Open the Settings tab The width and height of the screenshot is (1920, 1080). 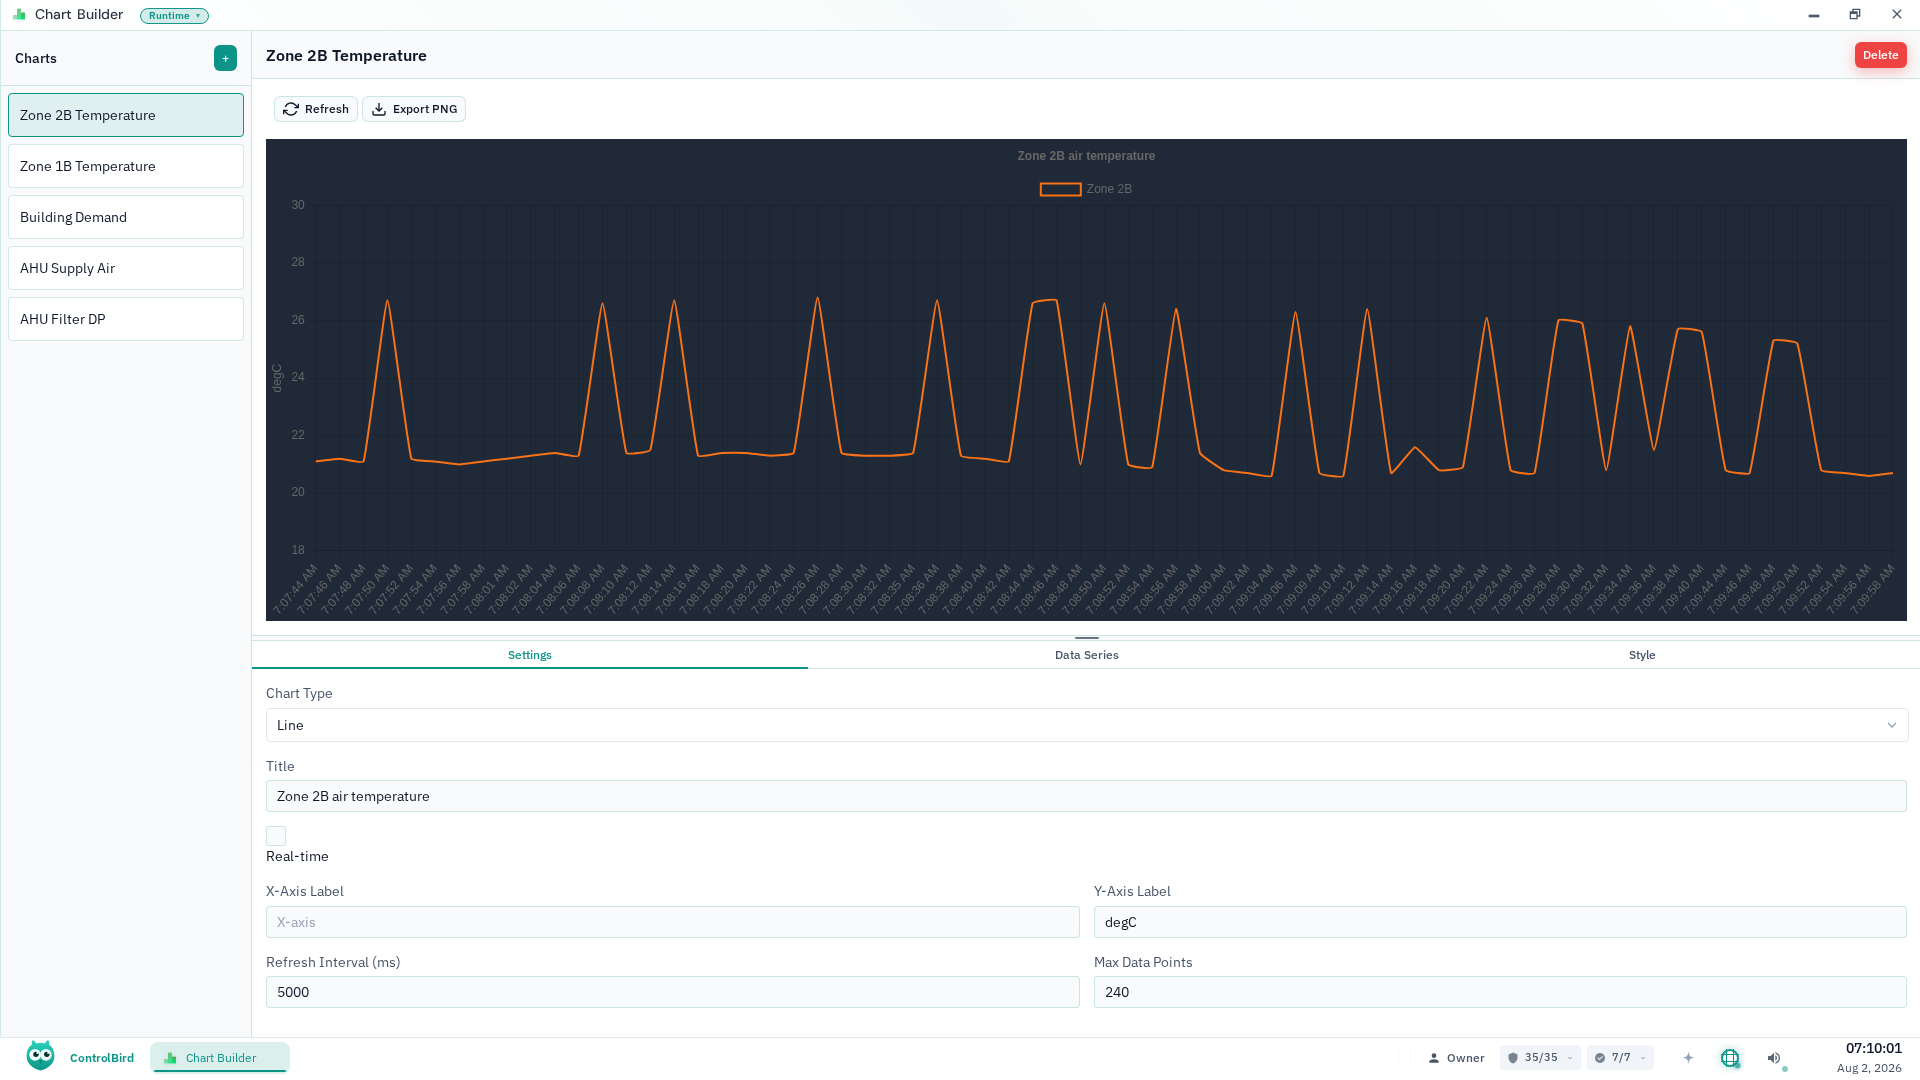tap(530, 655)
